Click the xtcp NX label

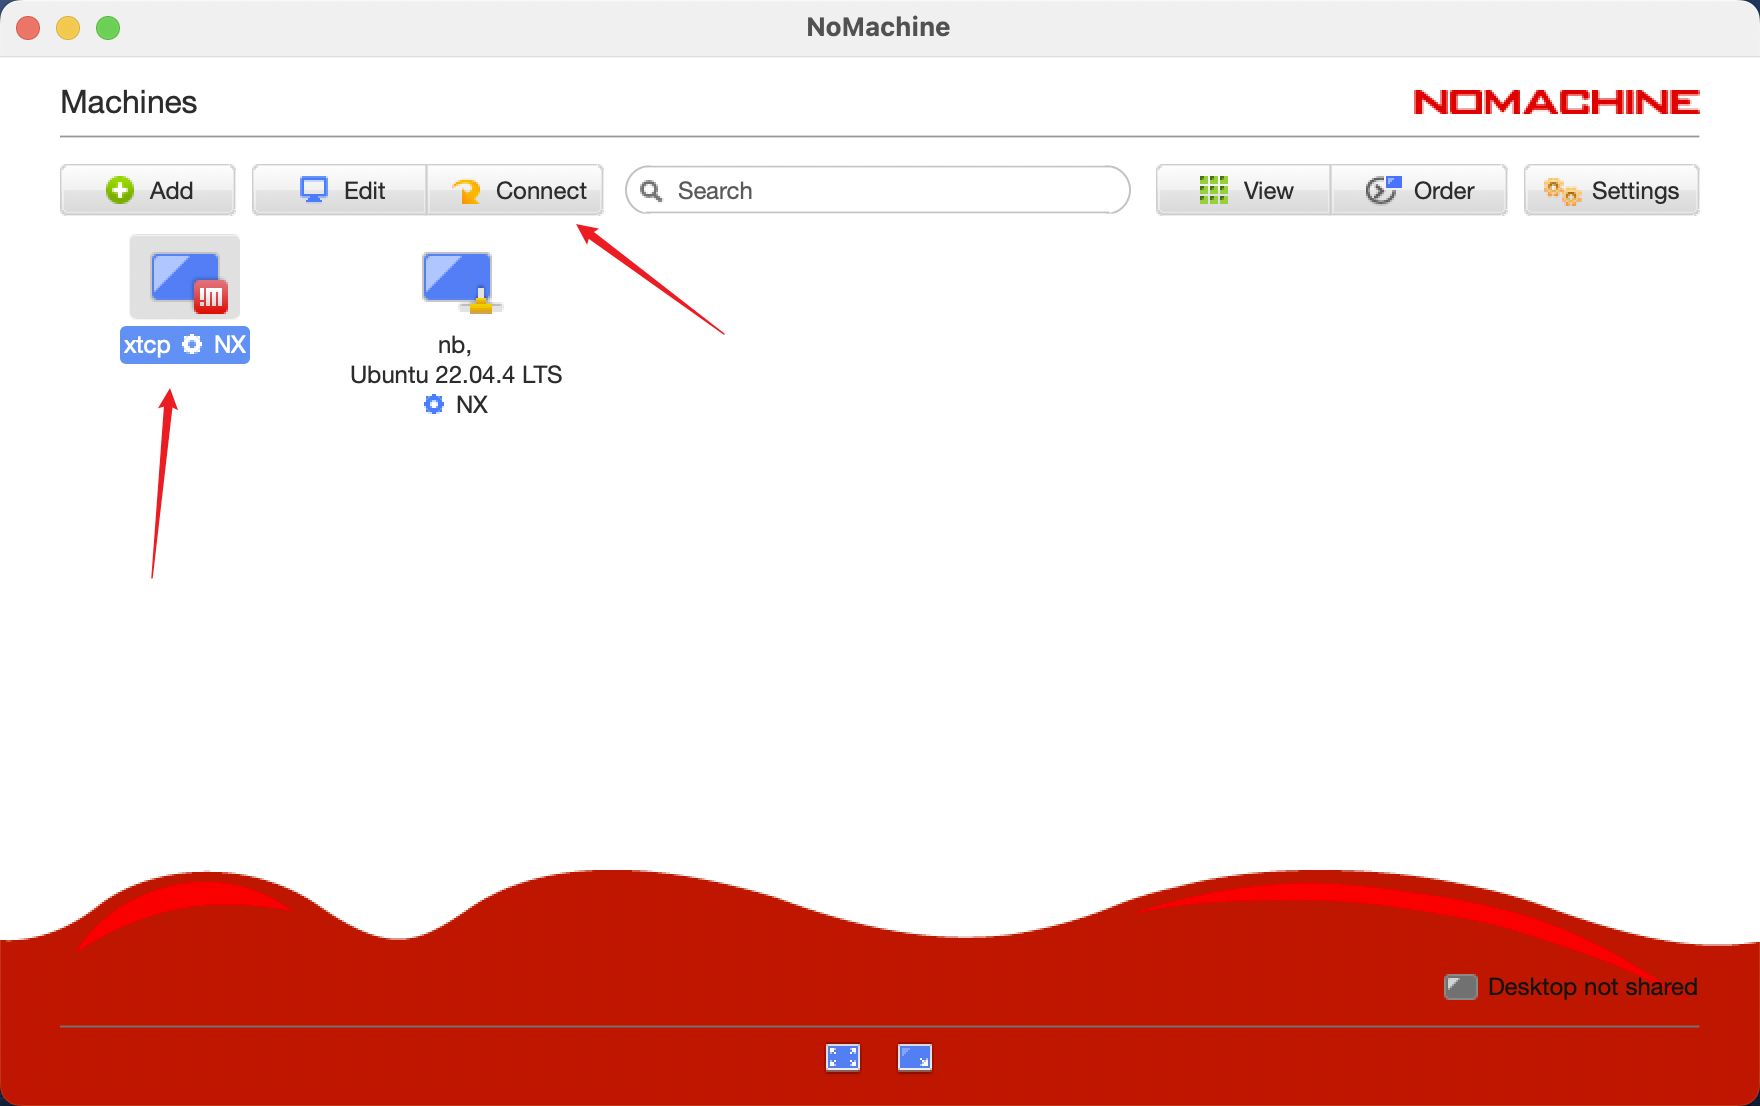185,345
